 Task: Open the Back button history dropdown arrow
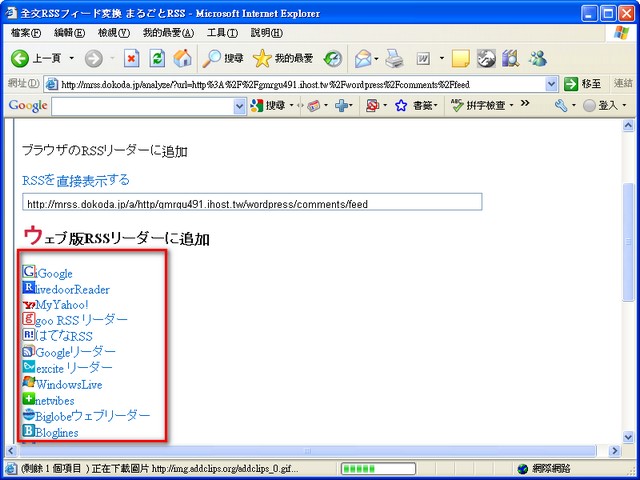click(x=71, y=59)
